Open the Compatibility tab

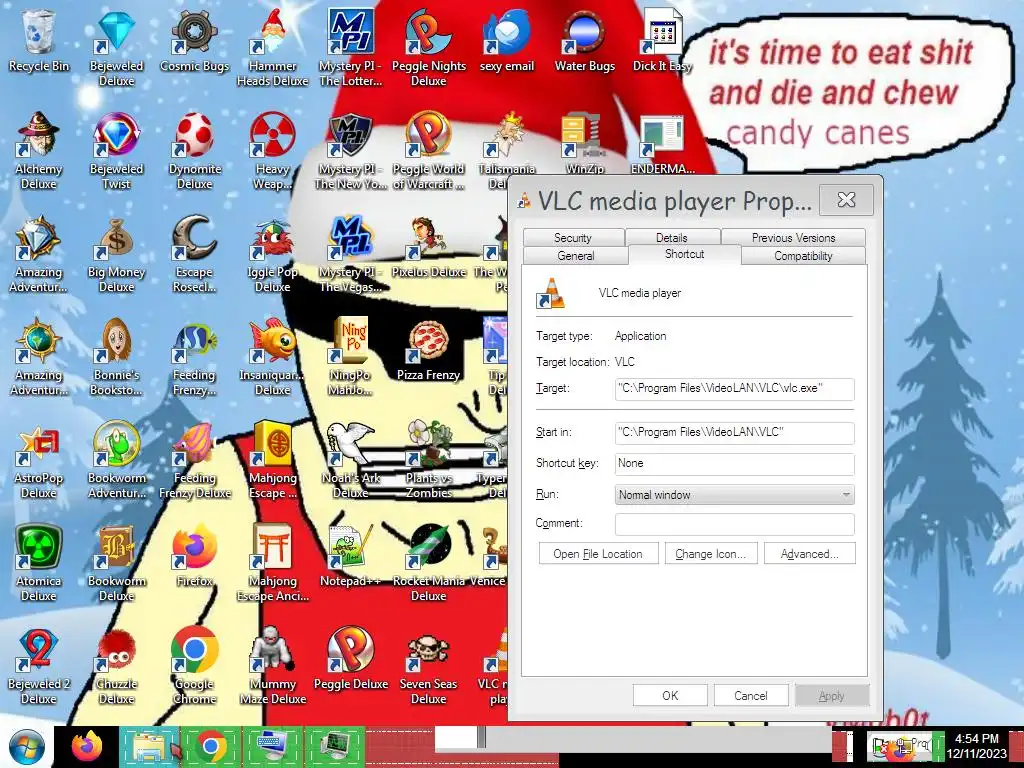tap(803, 255)
